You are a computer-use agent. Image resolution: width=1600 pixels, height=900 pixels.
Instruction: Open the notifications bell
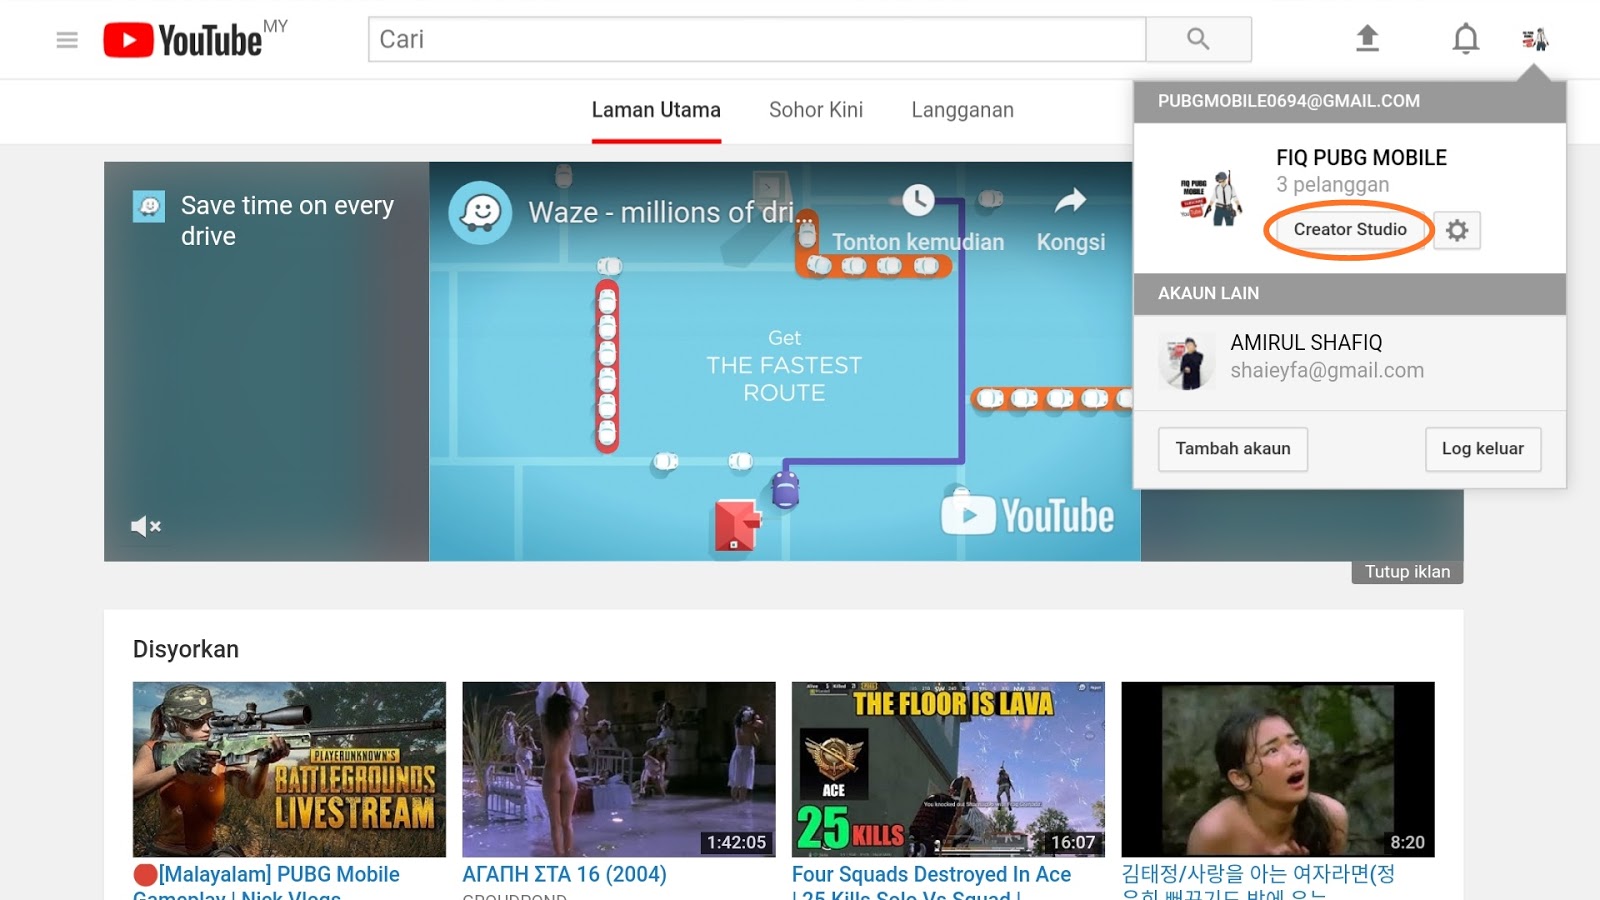tap(1465, 39)
